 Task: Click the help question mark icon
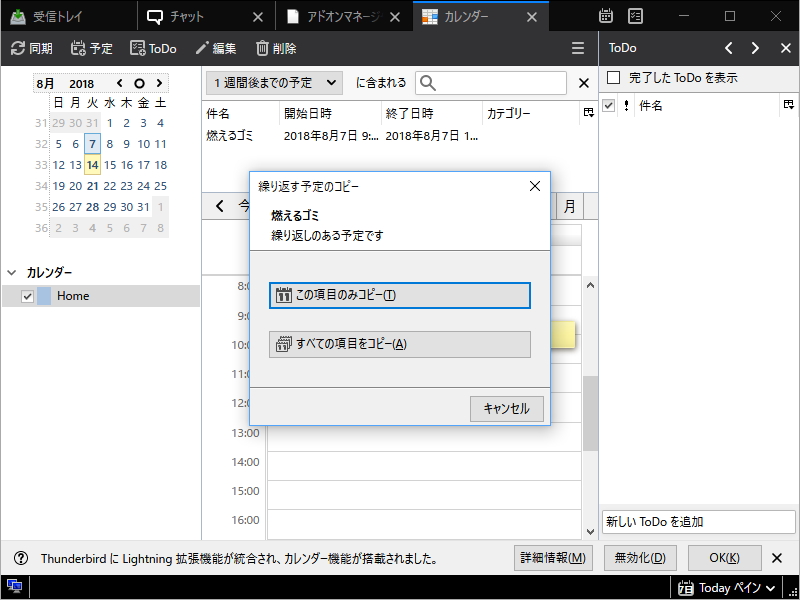click(x=20, y=558)
